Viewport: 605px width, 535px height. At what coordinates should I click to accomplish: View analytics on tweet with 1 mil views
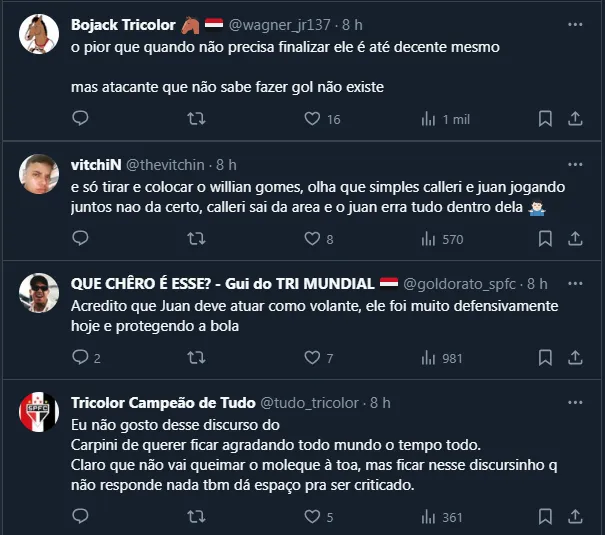[429, 119]
